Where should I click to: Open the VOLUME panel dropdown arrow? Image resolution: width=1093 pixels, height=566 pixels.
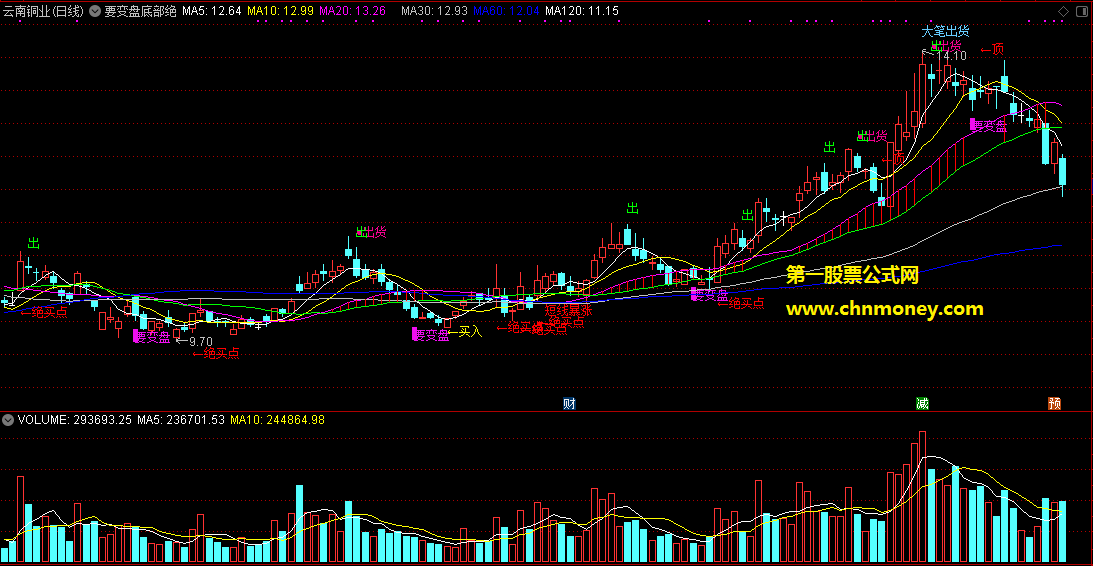click(x=8, y=420)
